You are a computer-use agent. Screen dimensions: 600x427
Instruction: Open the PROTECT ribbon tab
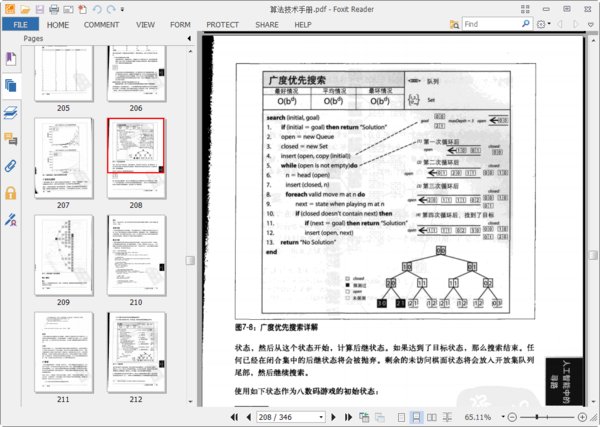click(x=222, y=25)
